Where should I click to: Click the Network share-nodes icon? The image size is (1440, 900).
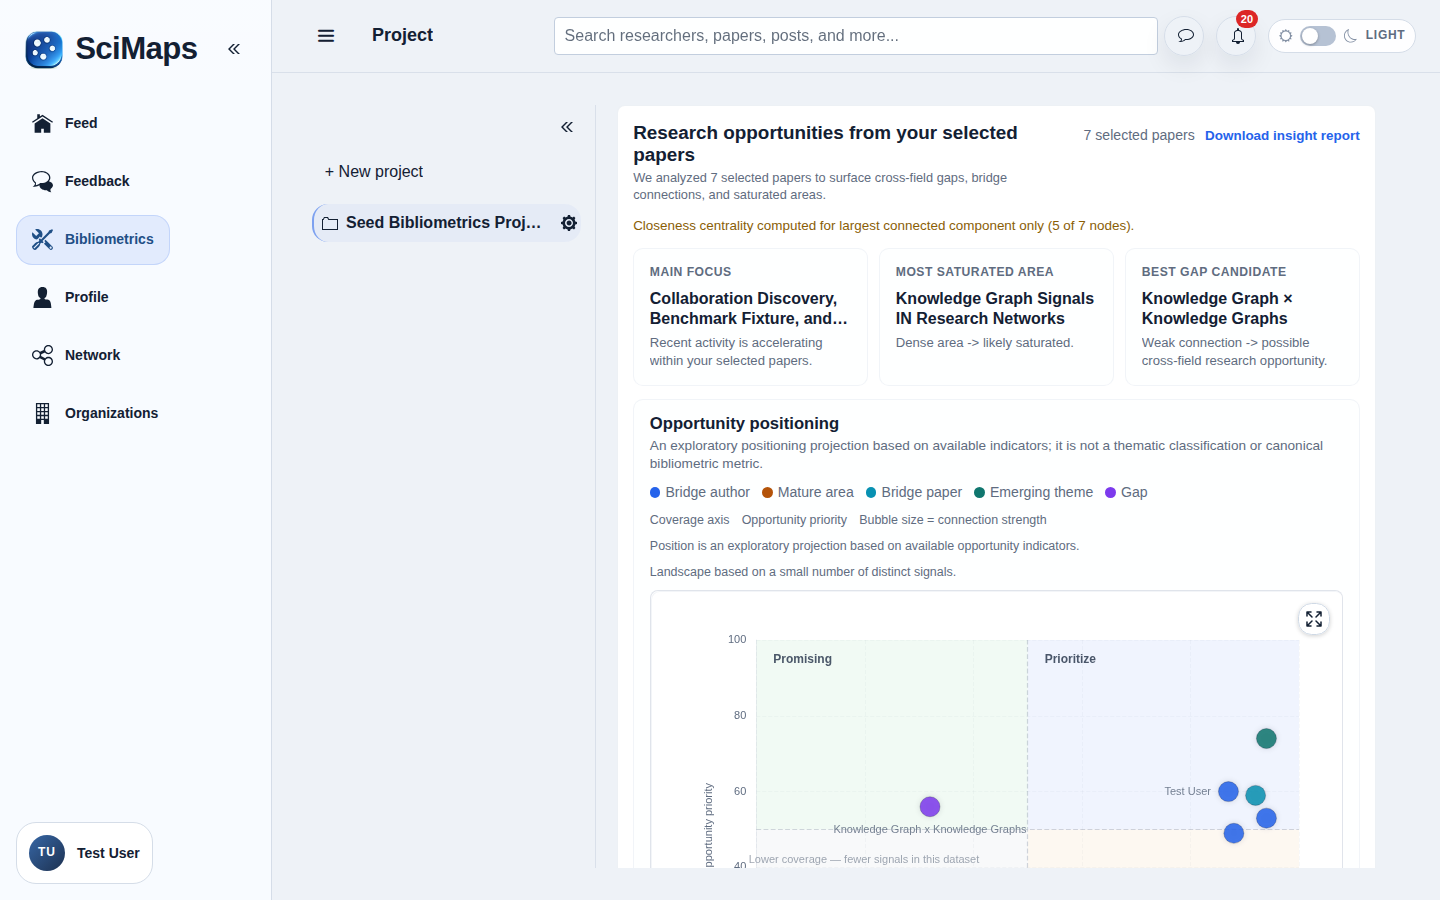[x=42, y=355]
